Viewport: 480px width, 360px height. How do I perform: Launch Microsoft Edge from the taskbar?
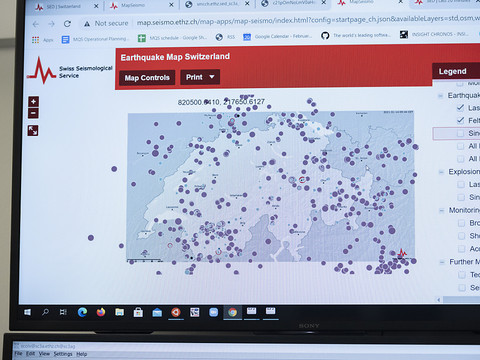click(82, 312)
